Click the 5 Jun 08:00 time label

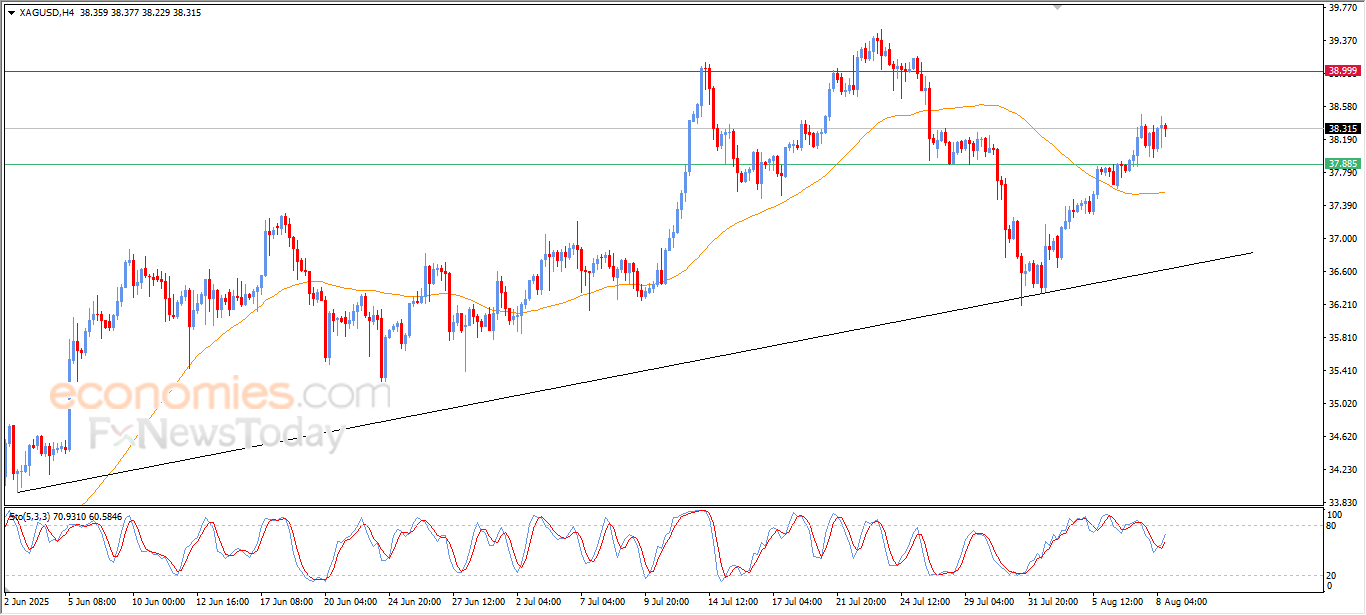(92, 603)
